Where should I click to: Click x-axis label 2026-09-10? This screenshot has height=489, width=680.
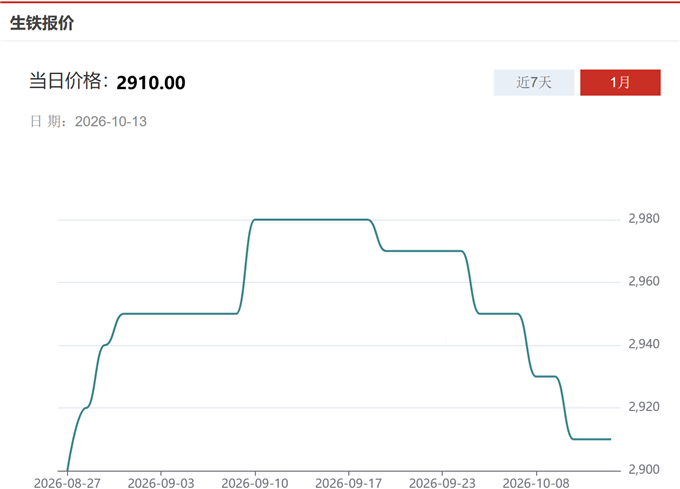coord(255,483)
